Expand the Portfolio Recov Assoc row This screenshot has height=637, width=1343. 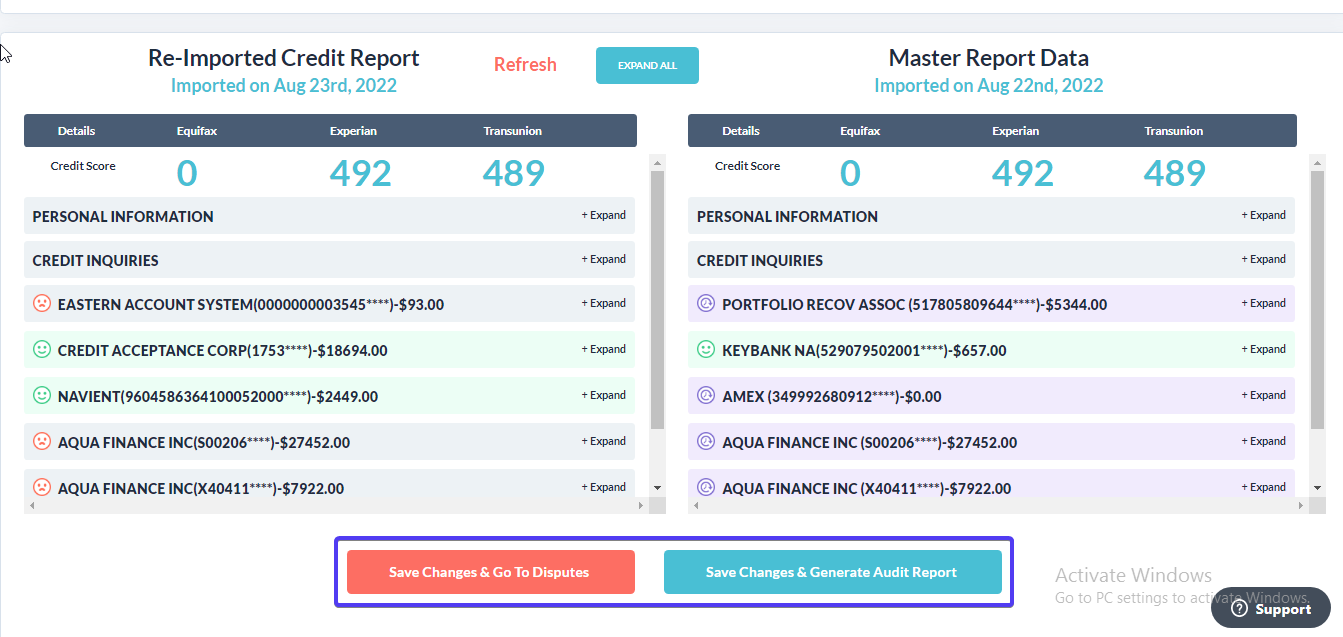[x=1267, y=303]
